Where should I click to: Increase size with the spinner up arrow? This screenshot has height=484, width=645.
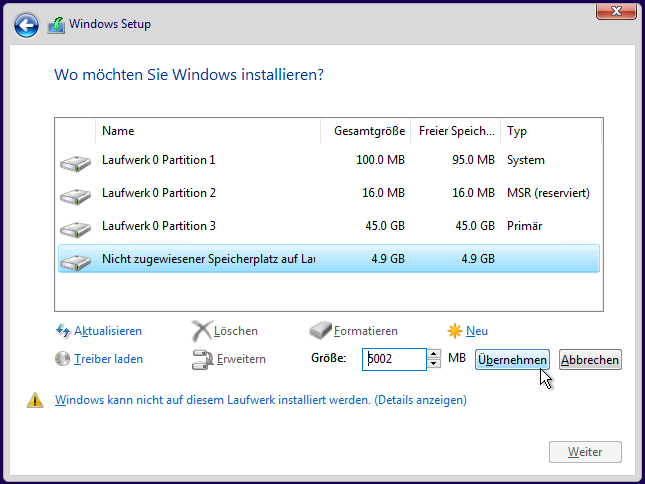(434, 354)
